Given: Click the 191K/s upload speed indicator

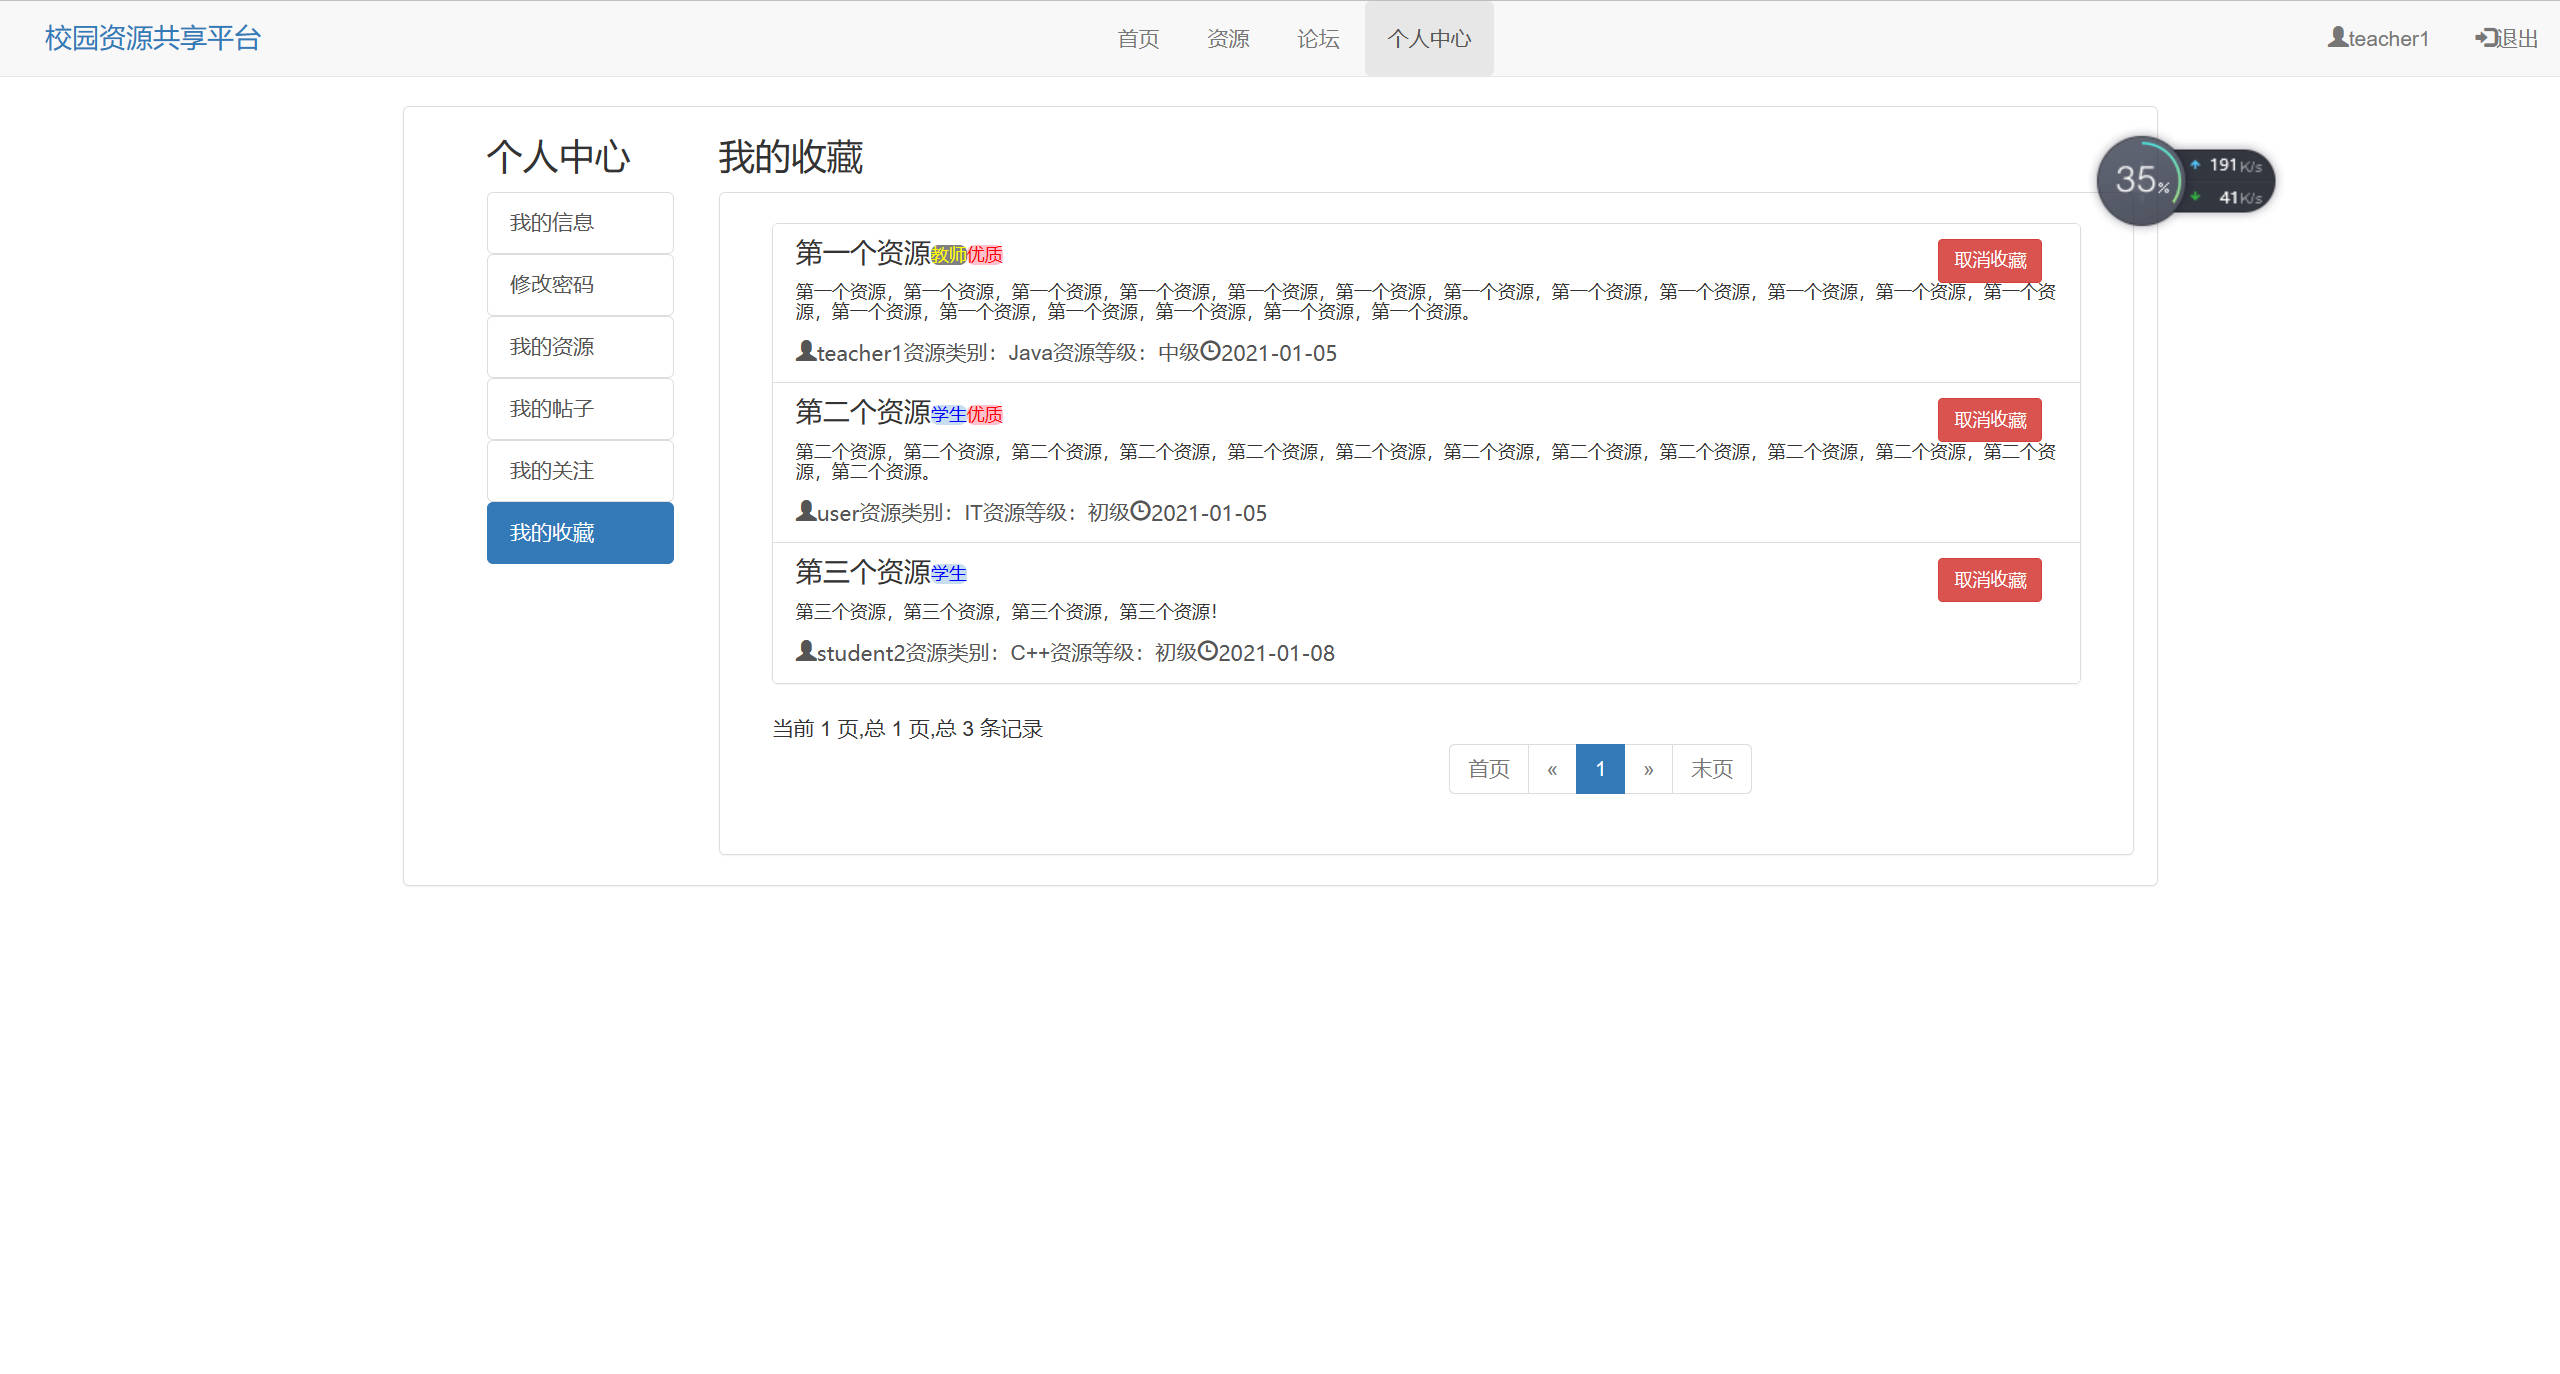Looking at the screenshot, I should tap(2225, 163).
